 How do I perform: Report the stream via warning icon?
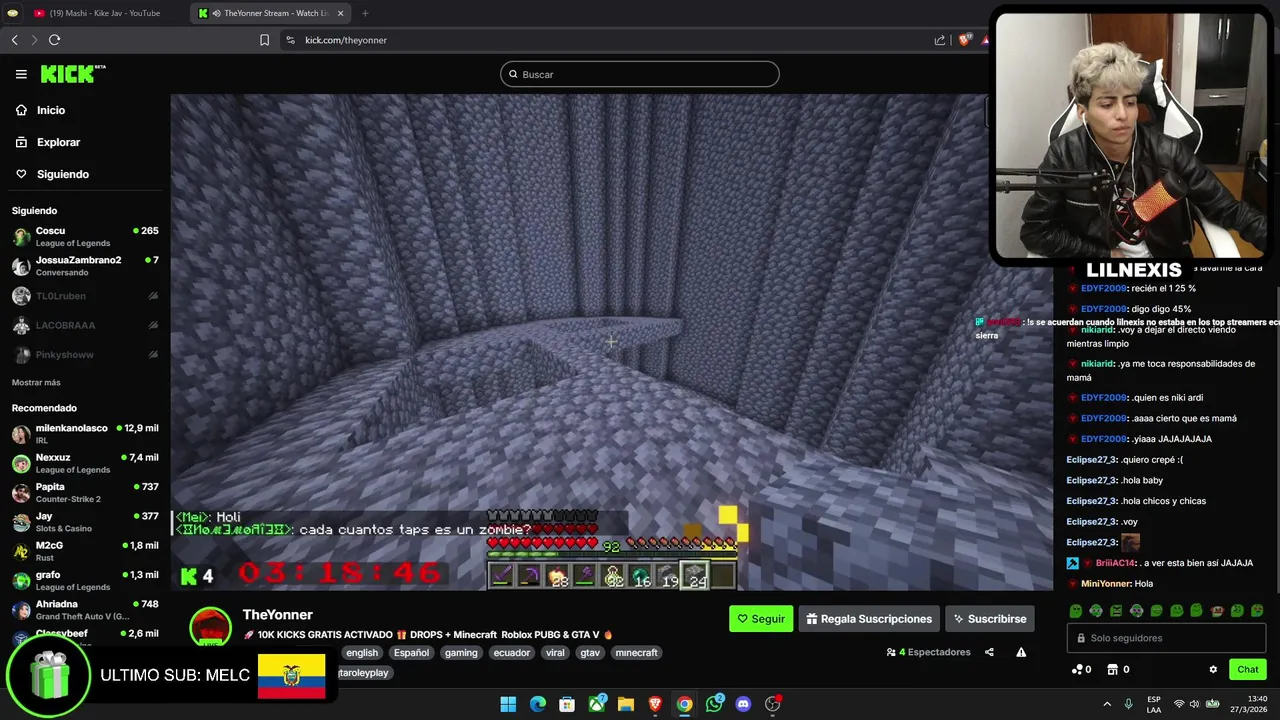click(1021, 652)
